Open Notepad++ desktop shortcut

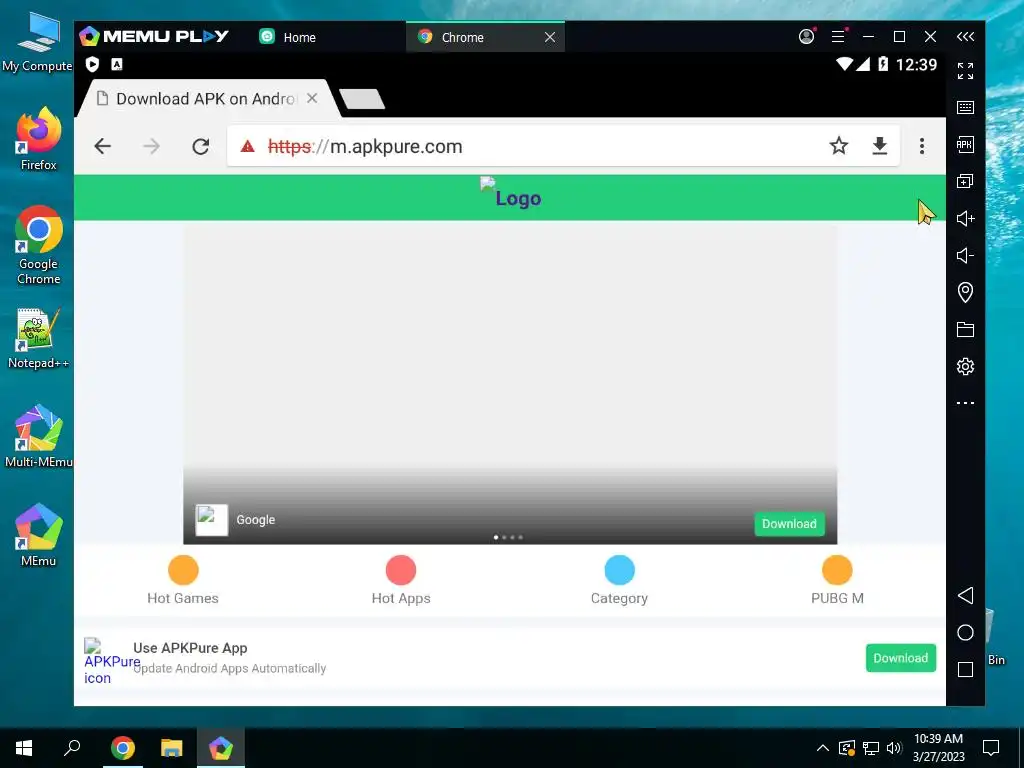coord(38,338)
